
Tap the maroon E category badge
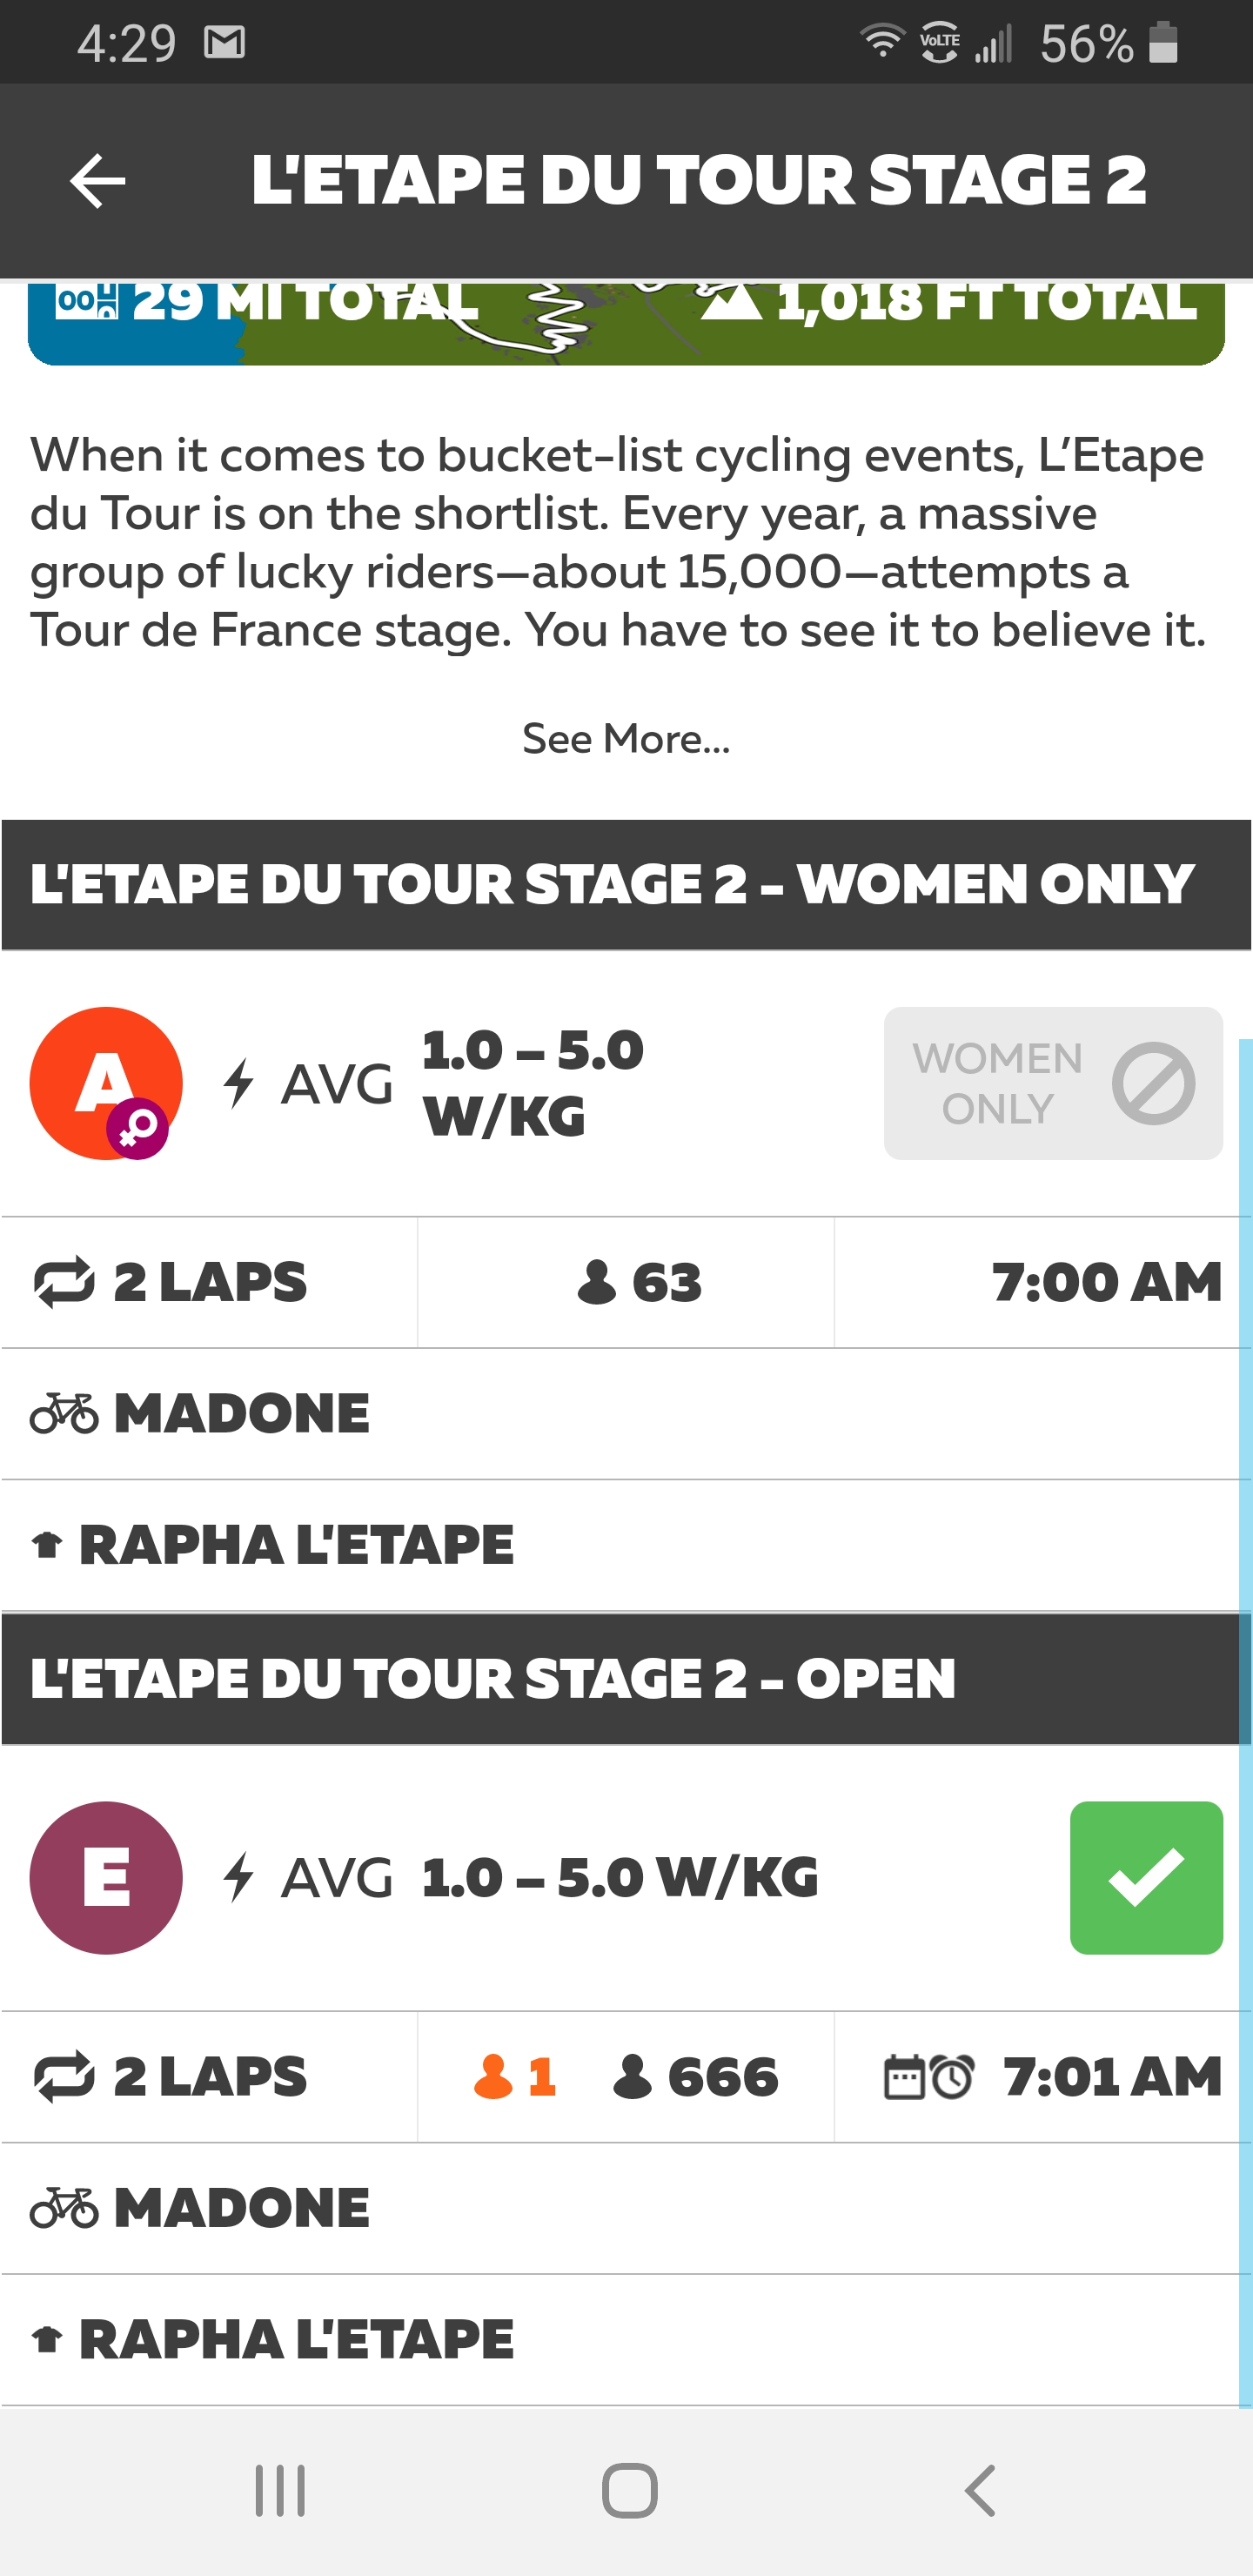[x=106, y=1877]
